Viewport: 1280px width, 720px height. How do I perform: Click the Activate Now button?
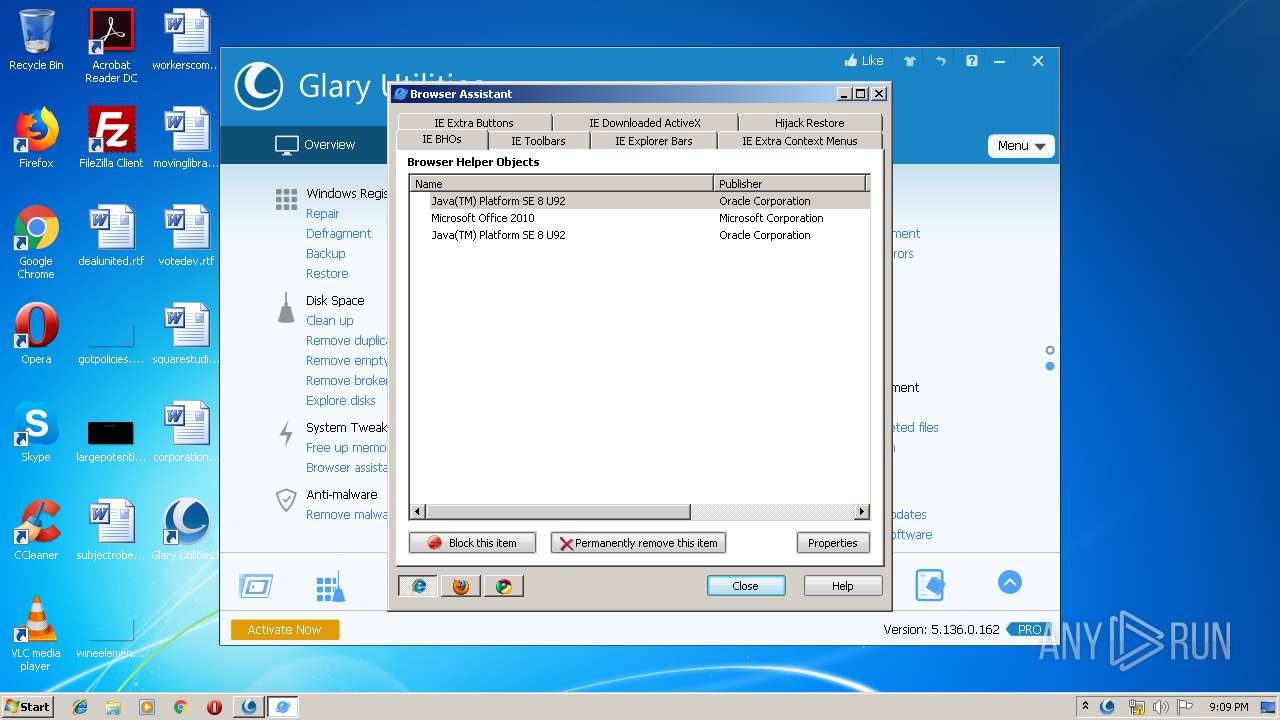coord(285,630)
